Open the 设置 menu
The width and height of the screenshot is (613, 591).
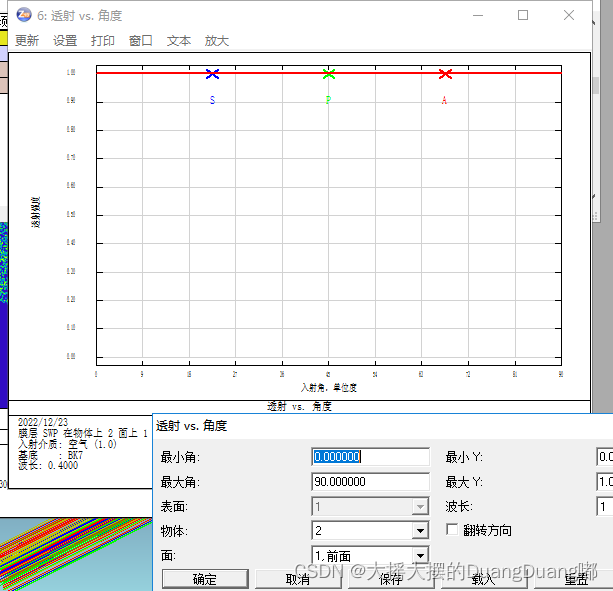pos(65,40)
